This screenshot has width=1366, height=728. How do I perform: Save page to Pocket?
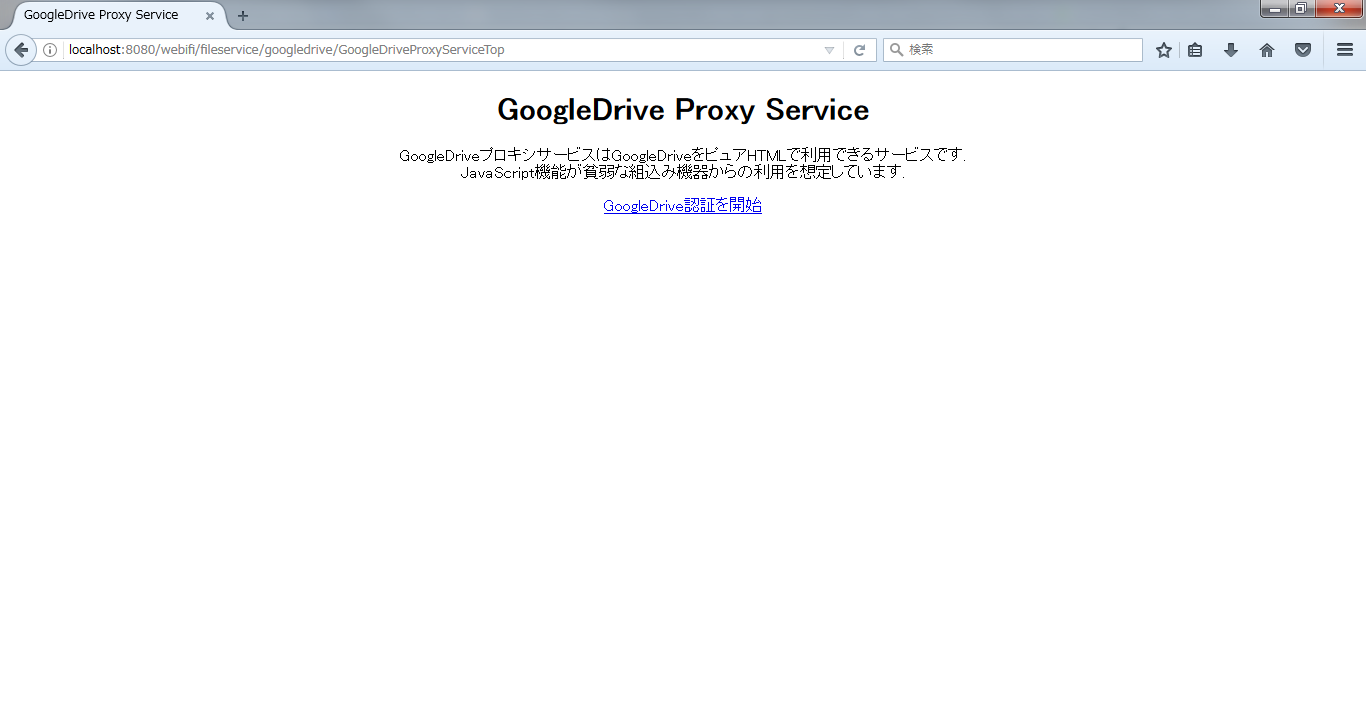pos(1303,50)
